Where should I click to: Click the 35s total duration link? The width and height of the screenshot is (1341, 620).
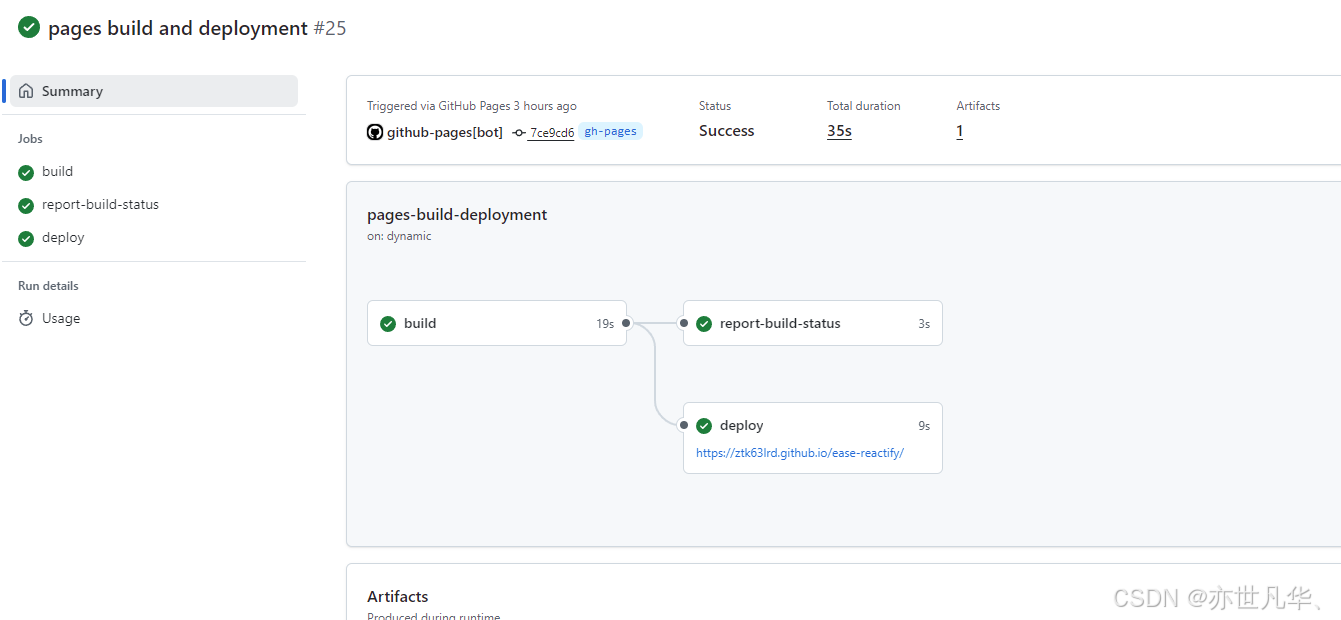(839, 131)
